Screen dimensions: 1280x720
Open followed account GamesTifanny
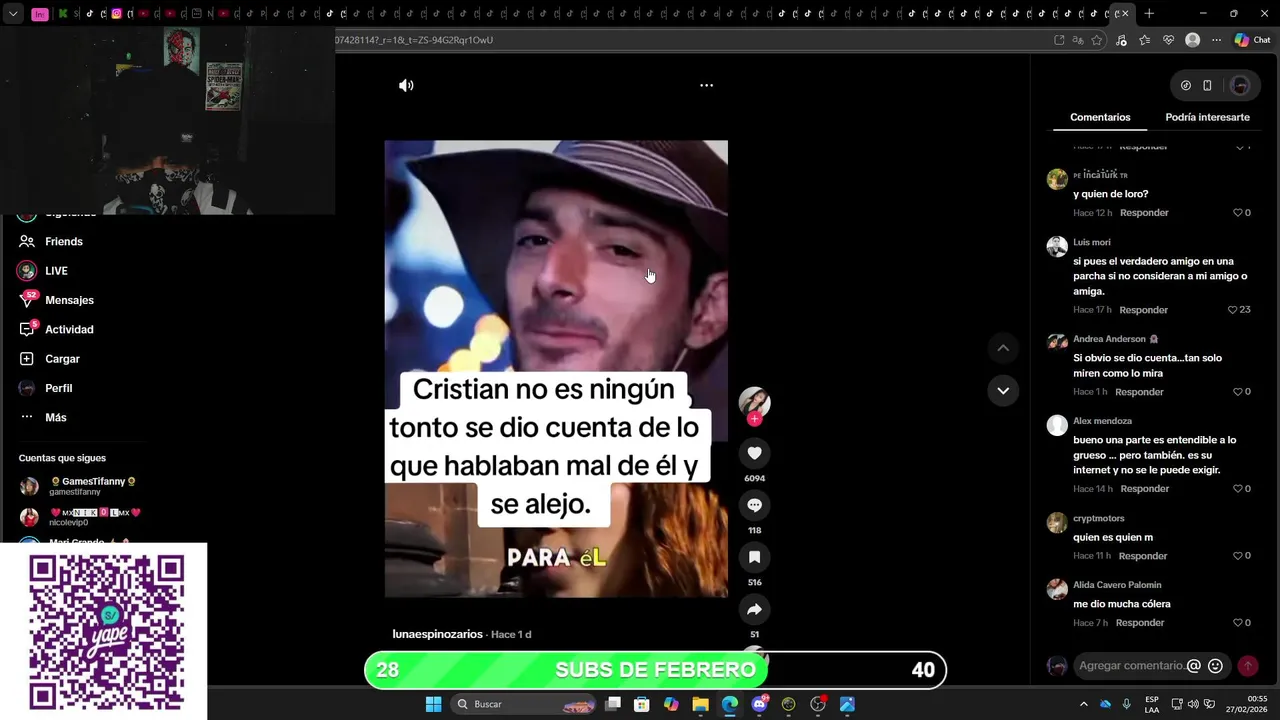click(78, 486)
